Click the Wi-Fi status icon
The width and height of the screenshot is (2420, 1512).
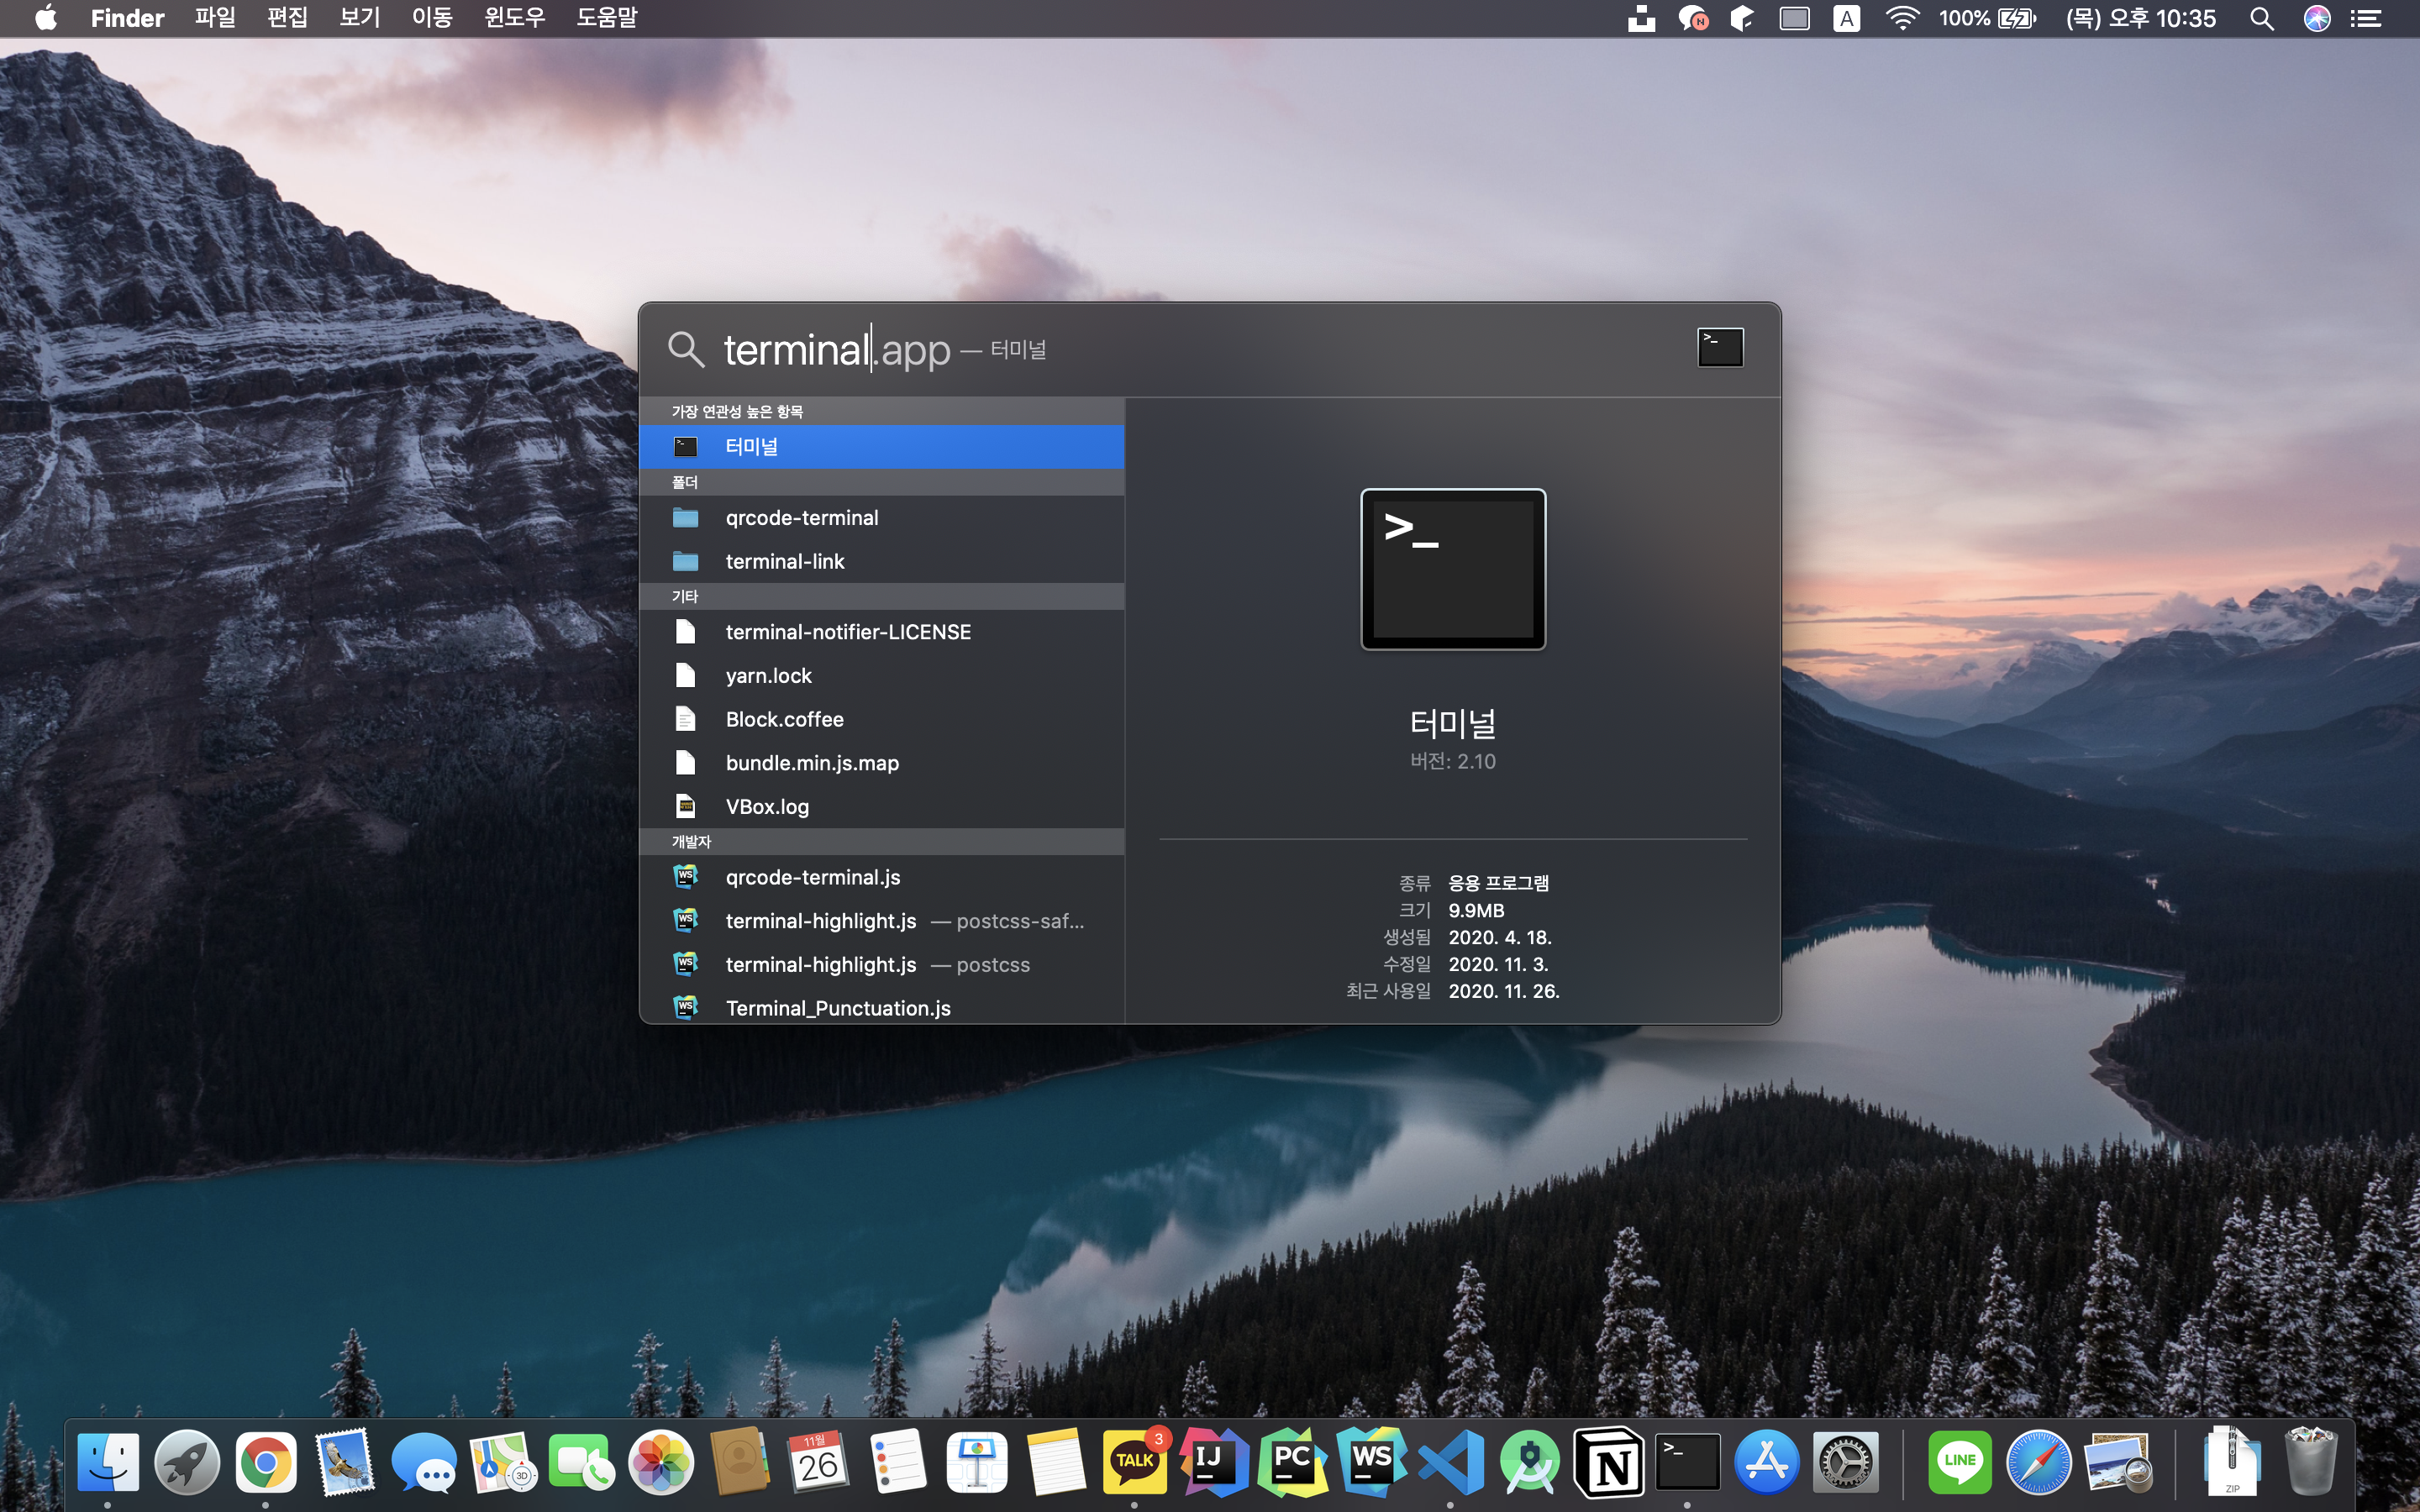pyautogui.click(x=1901, y=18)
